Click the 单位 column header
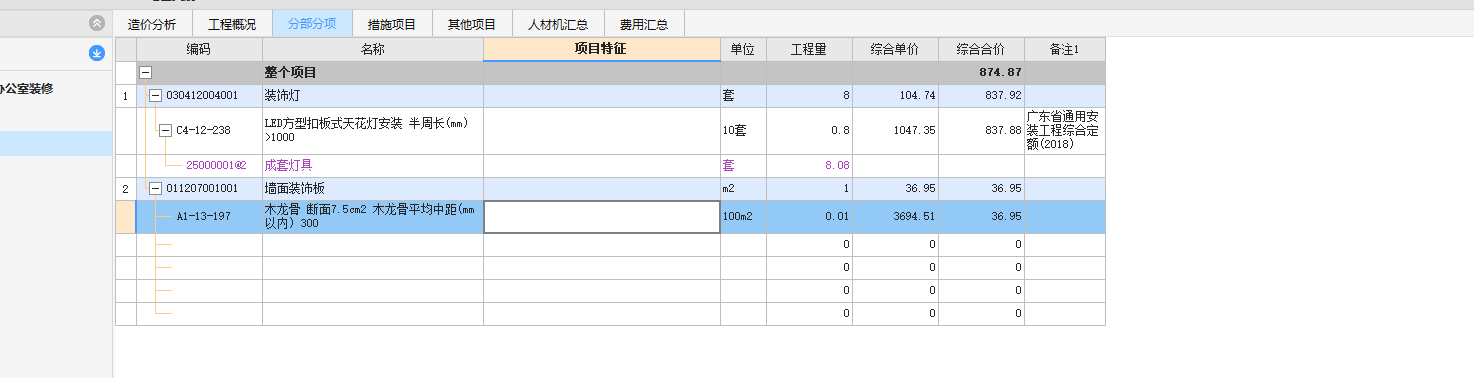Viewport: 1474px width, 378px height. tap(743, 49)
